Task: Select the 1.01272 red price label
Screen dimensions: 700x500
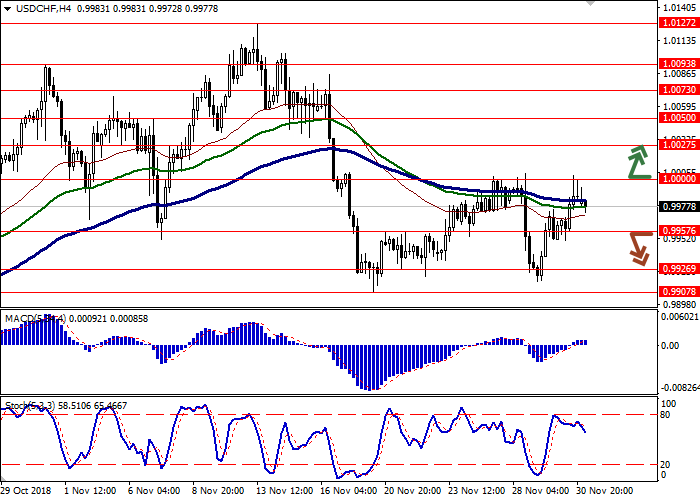Action: [677, 22]
